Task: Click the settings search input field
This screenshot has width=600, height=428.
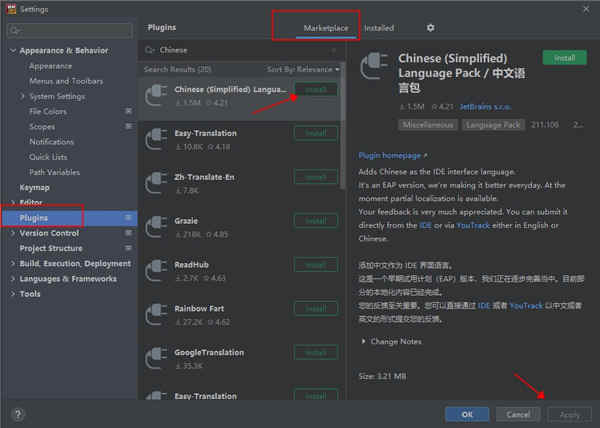Action: [70, 30]
